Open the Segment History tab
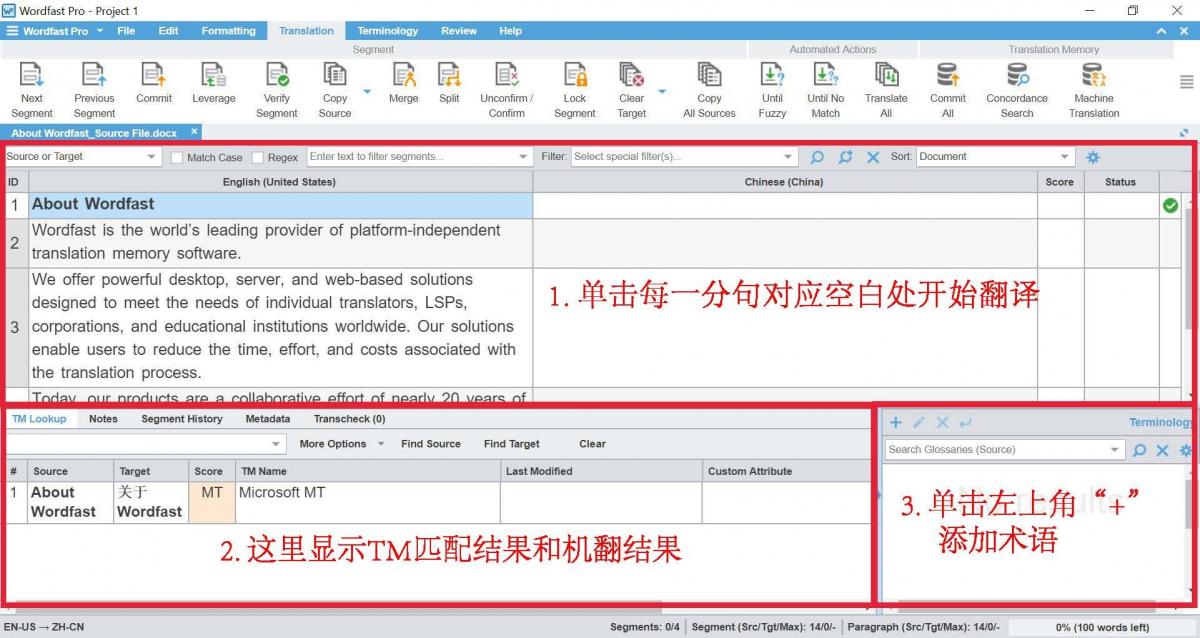The height and width of the screenshot is (638, 1200). (x=182, y=419)
